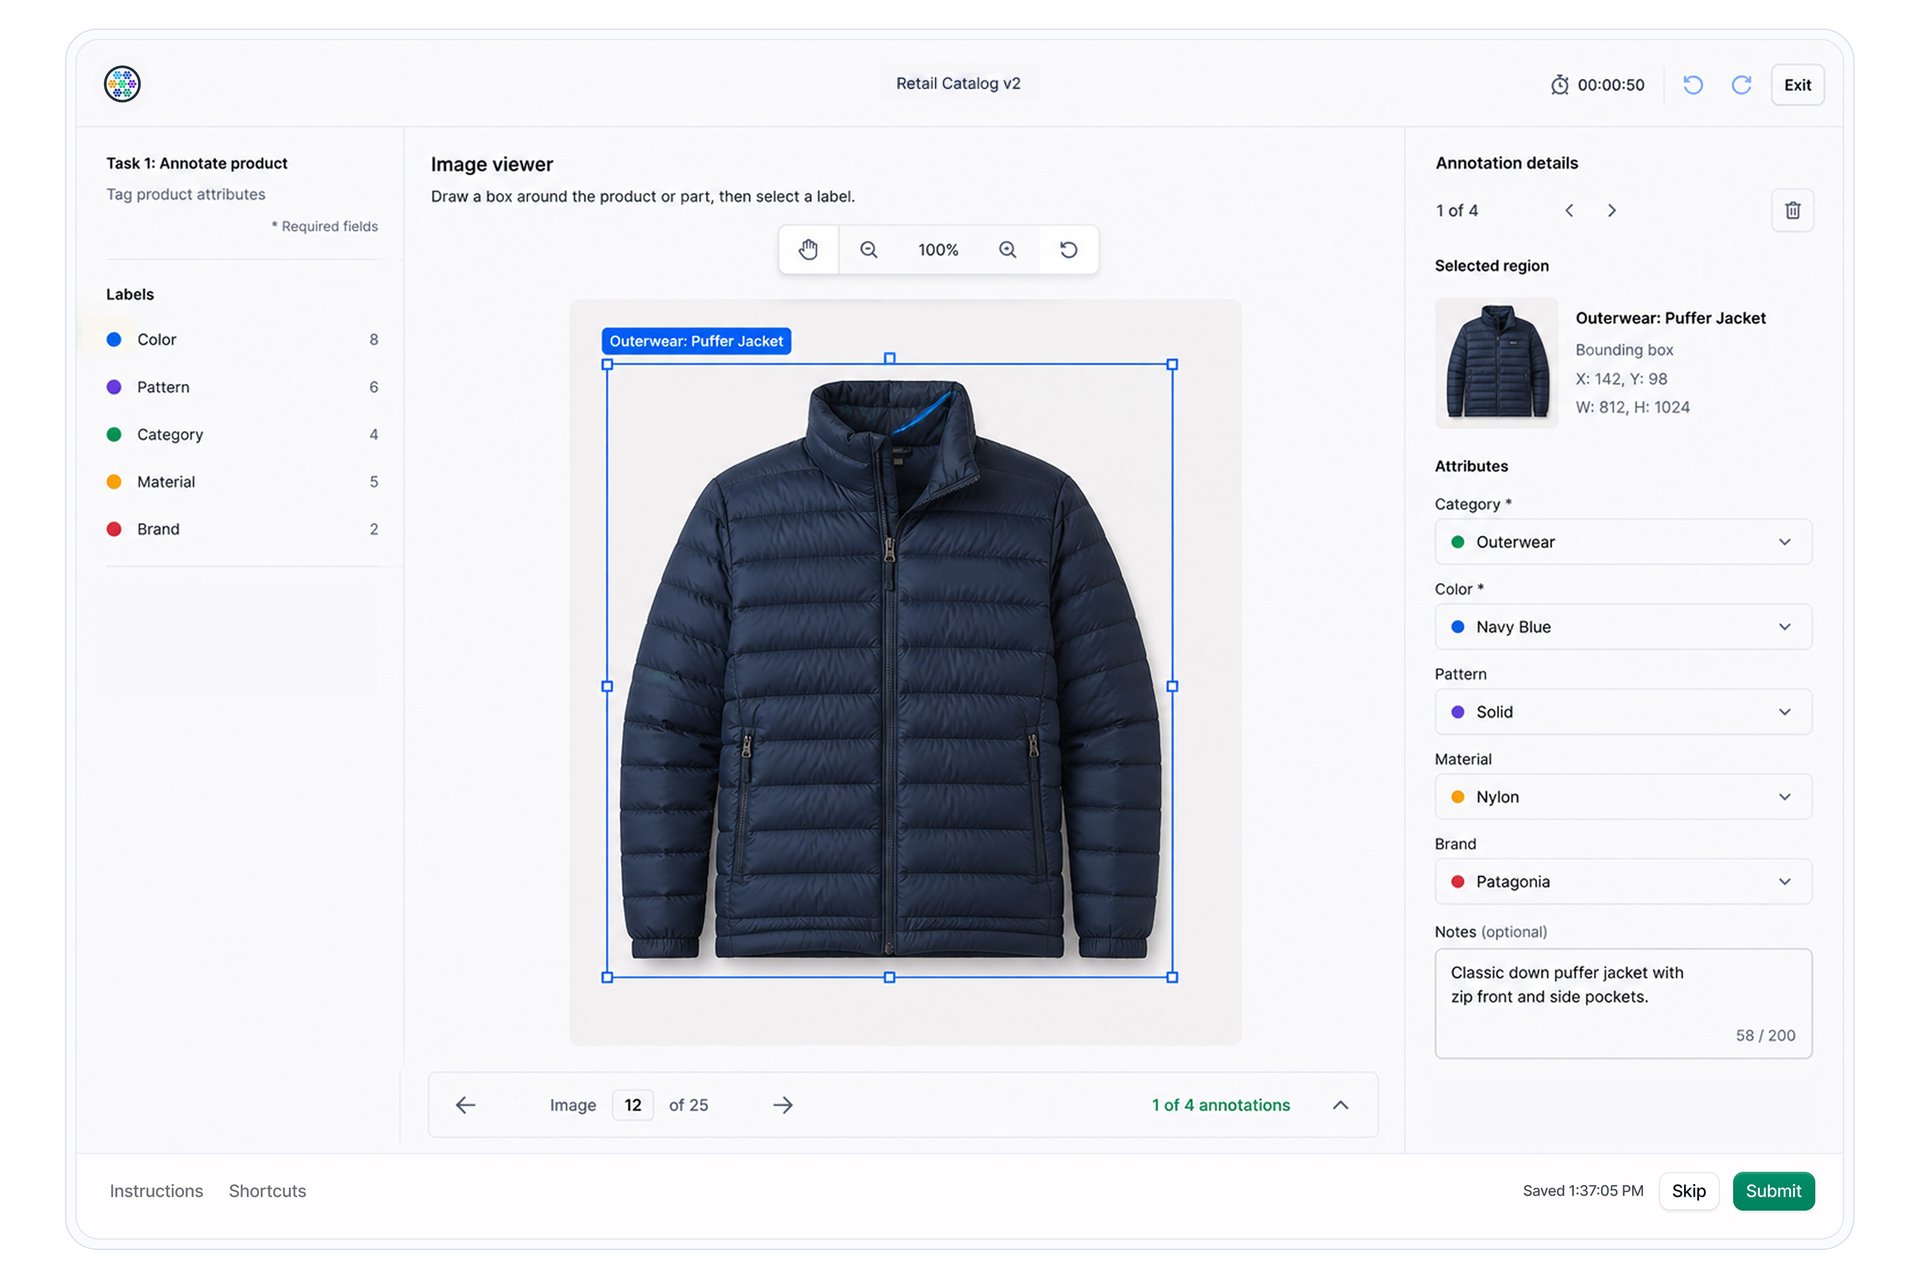Click the image number input field
This screenshot has height=1280, width=1920.
633,1105
